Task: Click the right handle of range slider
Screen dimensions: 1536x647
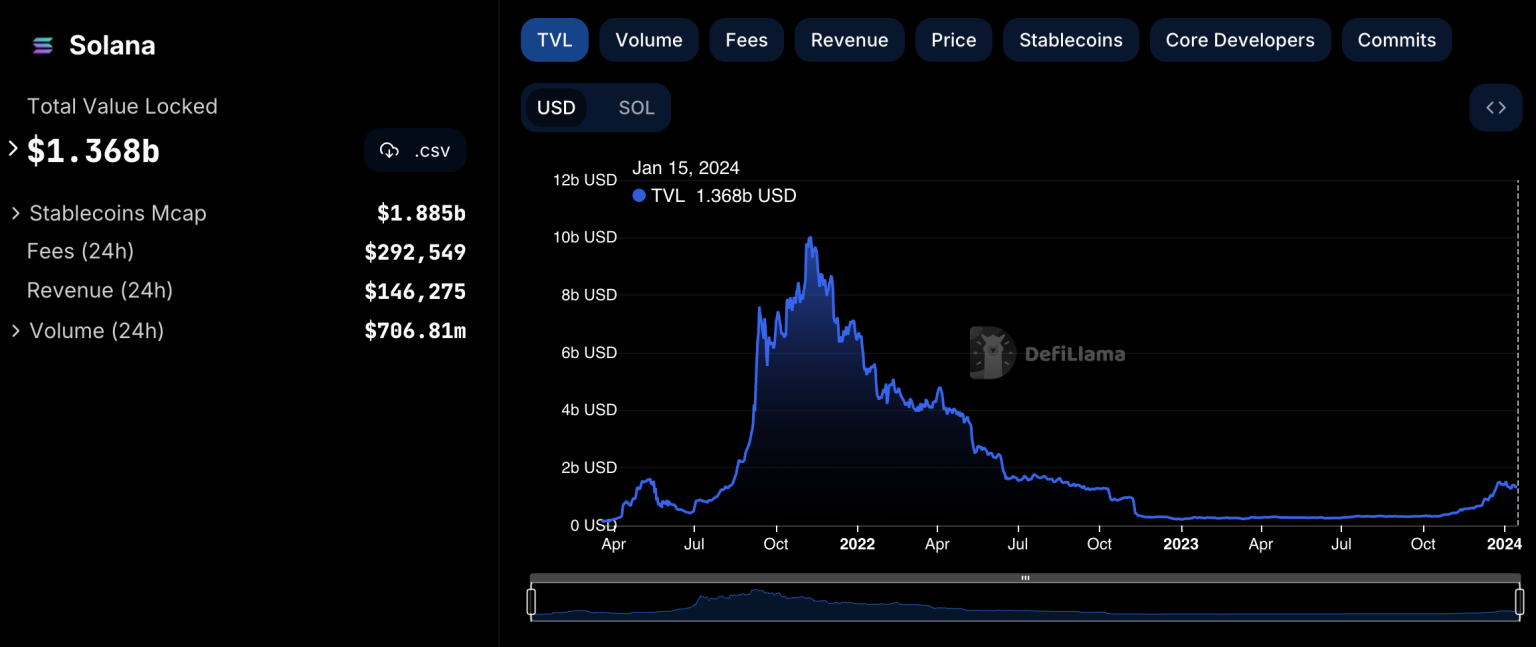Action: click(x=1519, y=601)
